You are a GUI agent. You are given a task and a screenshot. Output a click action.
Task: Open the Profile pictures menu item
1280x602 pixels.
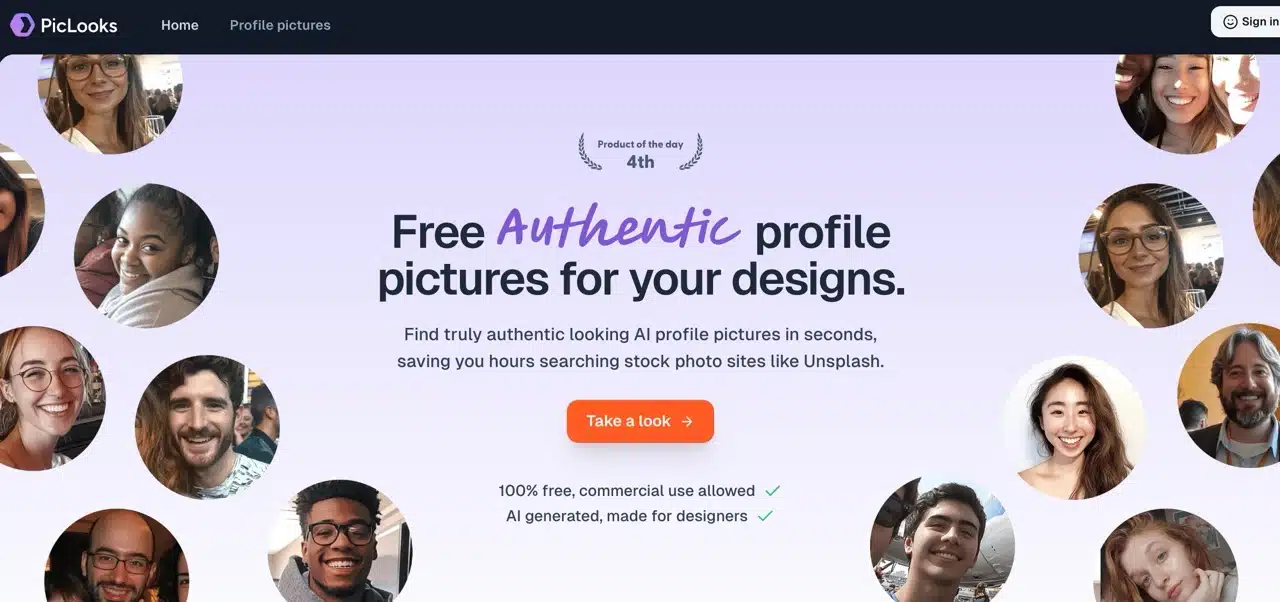point(280,25)
